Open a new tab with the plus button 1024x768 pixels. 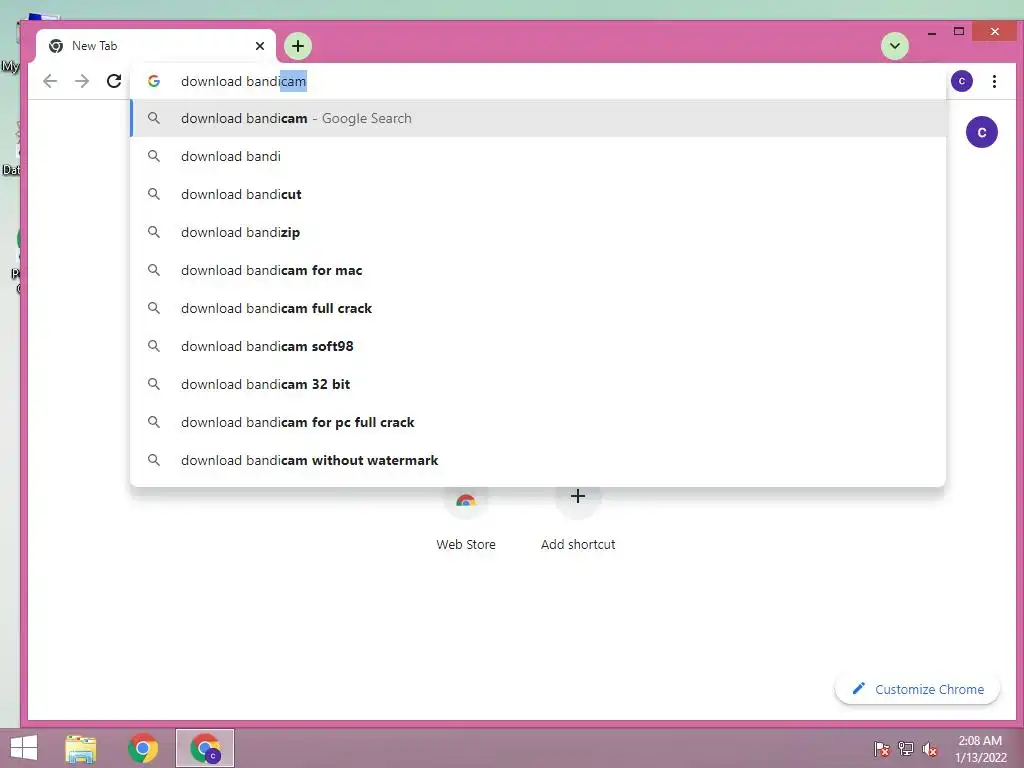pyautogui.click(x=298, y=46)
